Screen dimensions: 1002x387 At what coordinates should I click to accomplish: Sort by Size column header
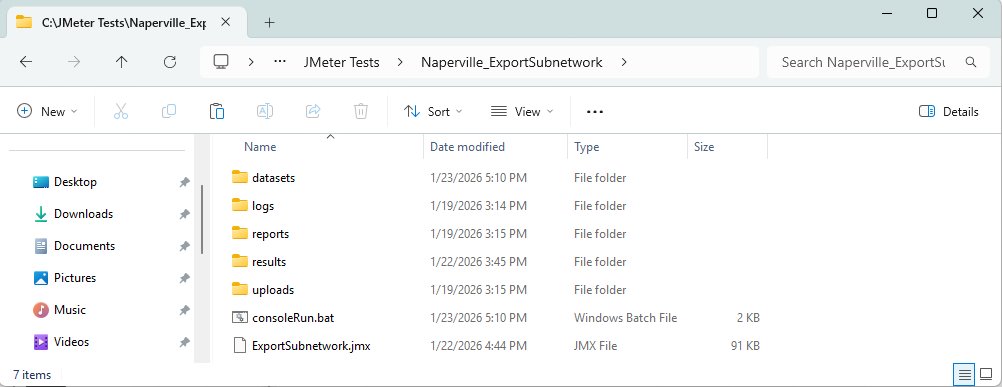(x=704, y=147)
